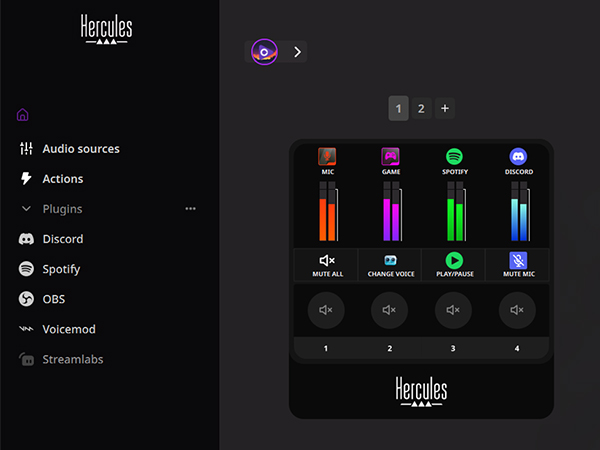The width and height of the screenshot is (600, 450).
Task: Click the Discord channel icon on mixer
Action: click(518, 157)
